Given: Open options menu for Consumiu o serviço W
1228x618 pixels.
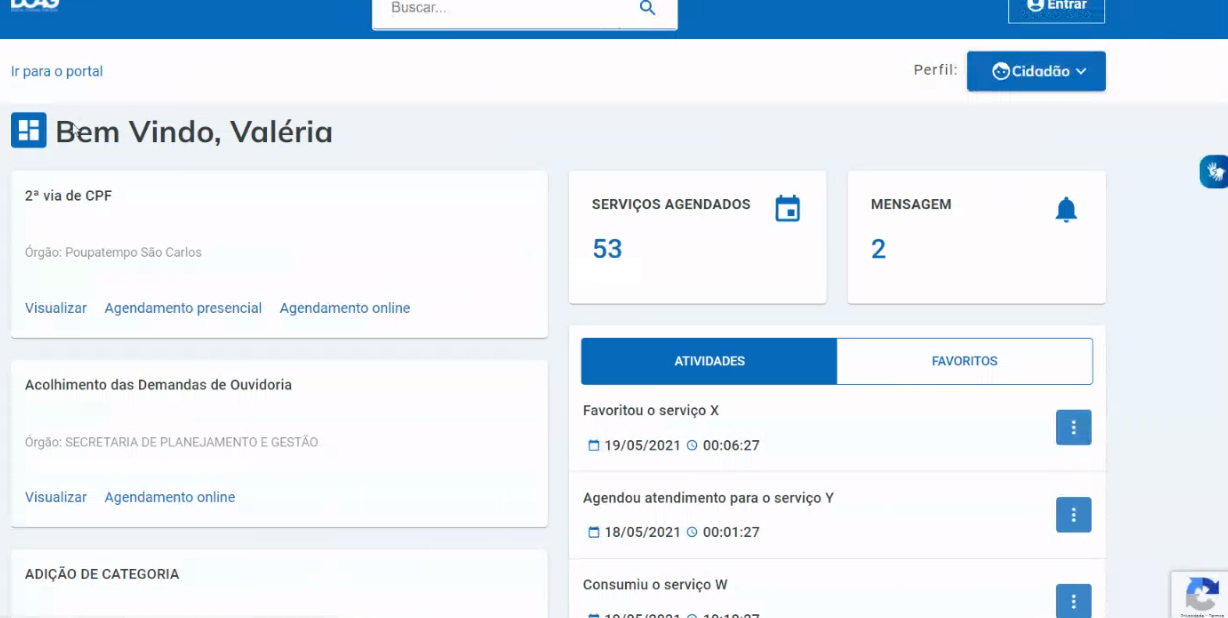Looking at the screenshot, I should pos(1074,601).
